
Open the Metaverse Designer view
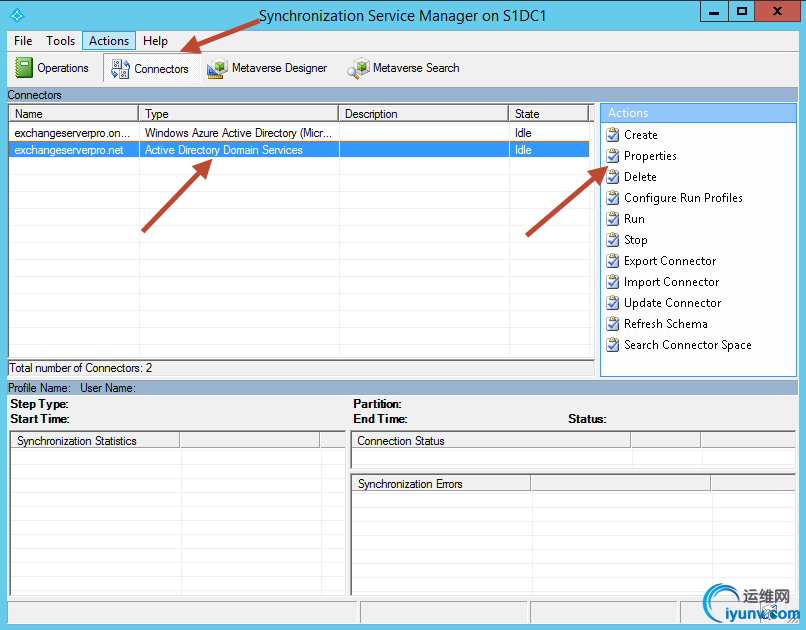[267, 68]
